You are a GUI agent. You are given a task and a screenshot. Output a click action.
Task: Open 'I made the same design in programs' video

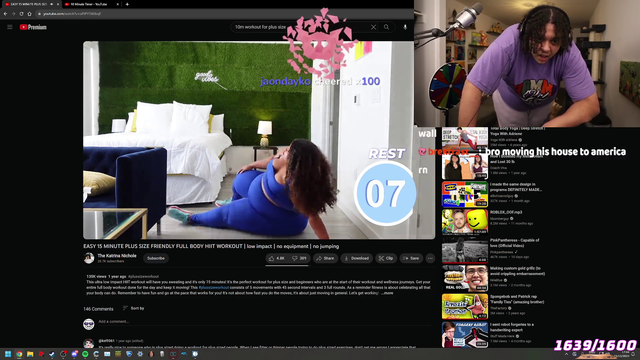click(x=465, y=194)
